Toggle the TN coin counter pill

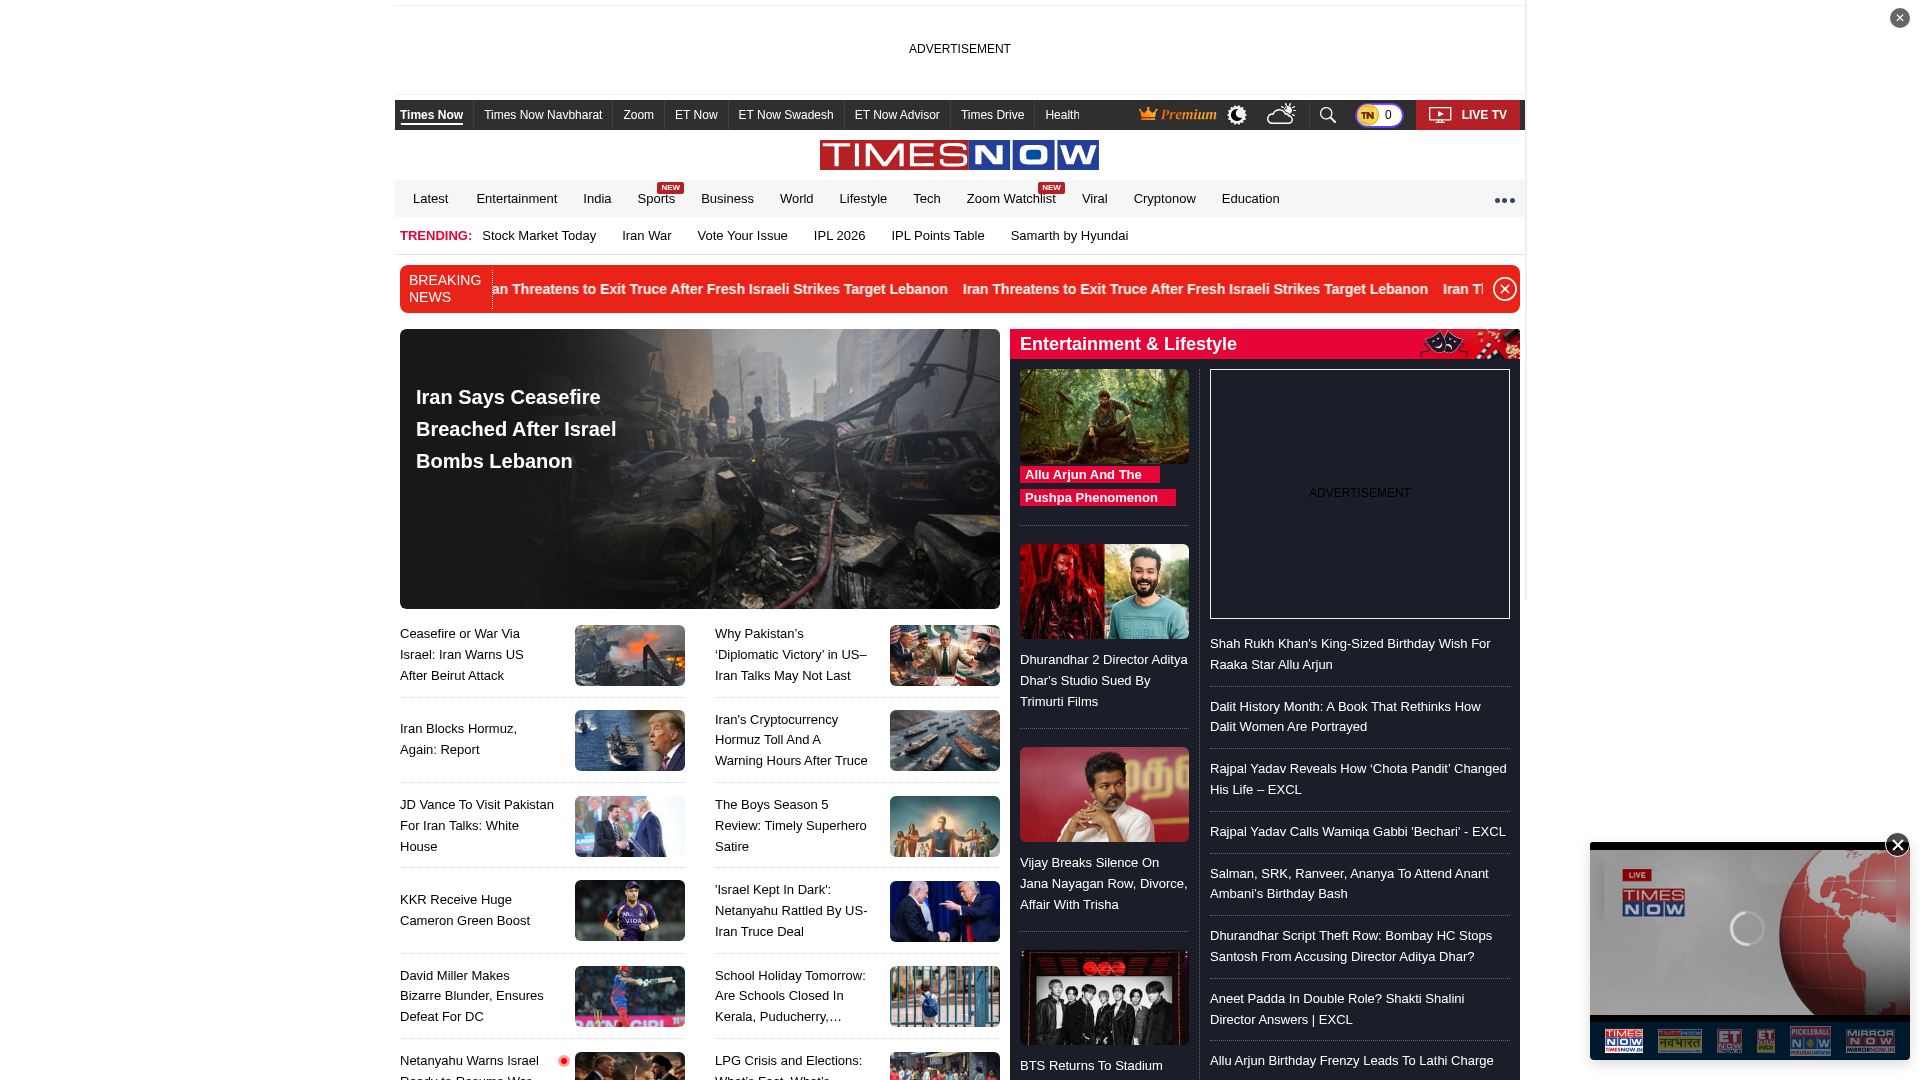point(1378,115)
